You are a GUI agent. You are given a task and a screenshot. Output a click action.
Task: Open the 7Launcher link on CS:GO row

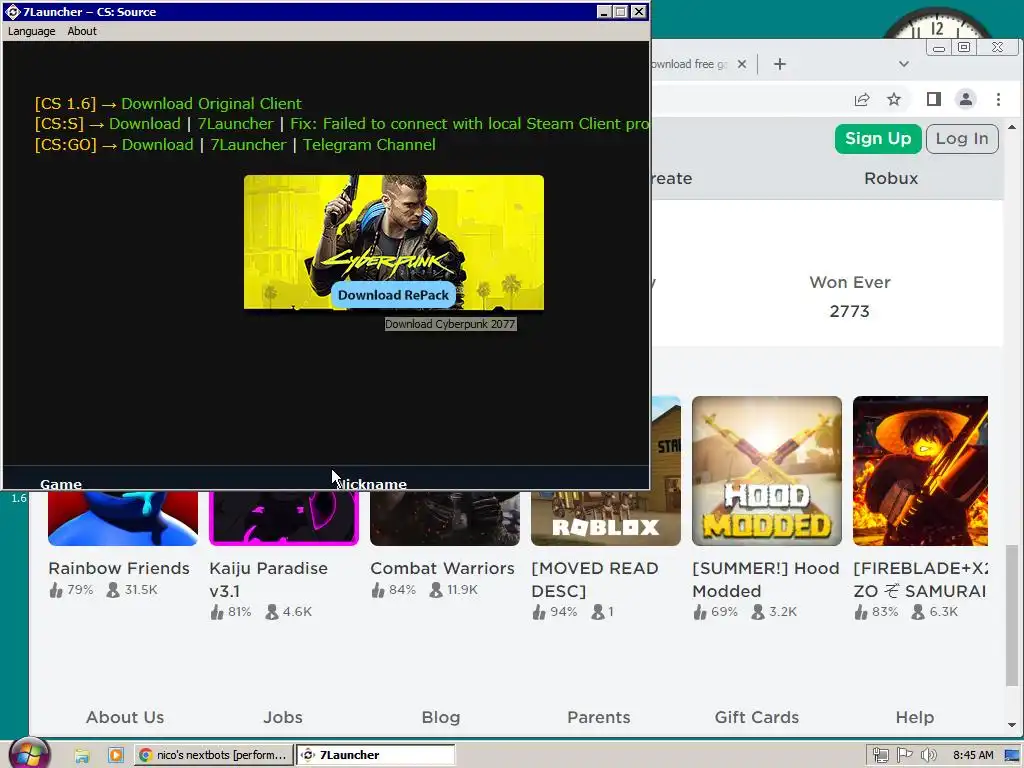tap(248, 145)
